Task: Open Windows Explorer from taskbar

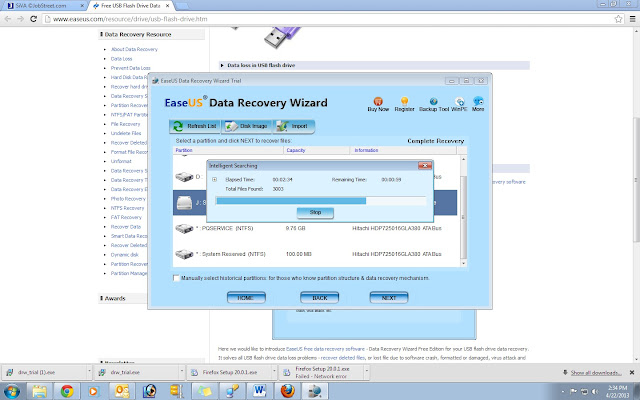Action: [40, 391]
